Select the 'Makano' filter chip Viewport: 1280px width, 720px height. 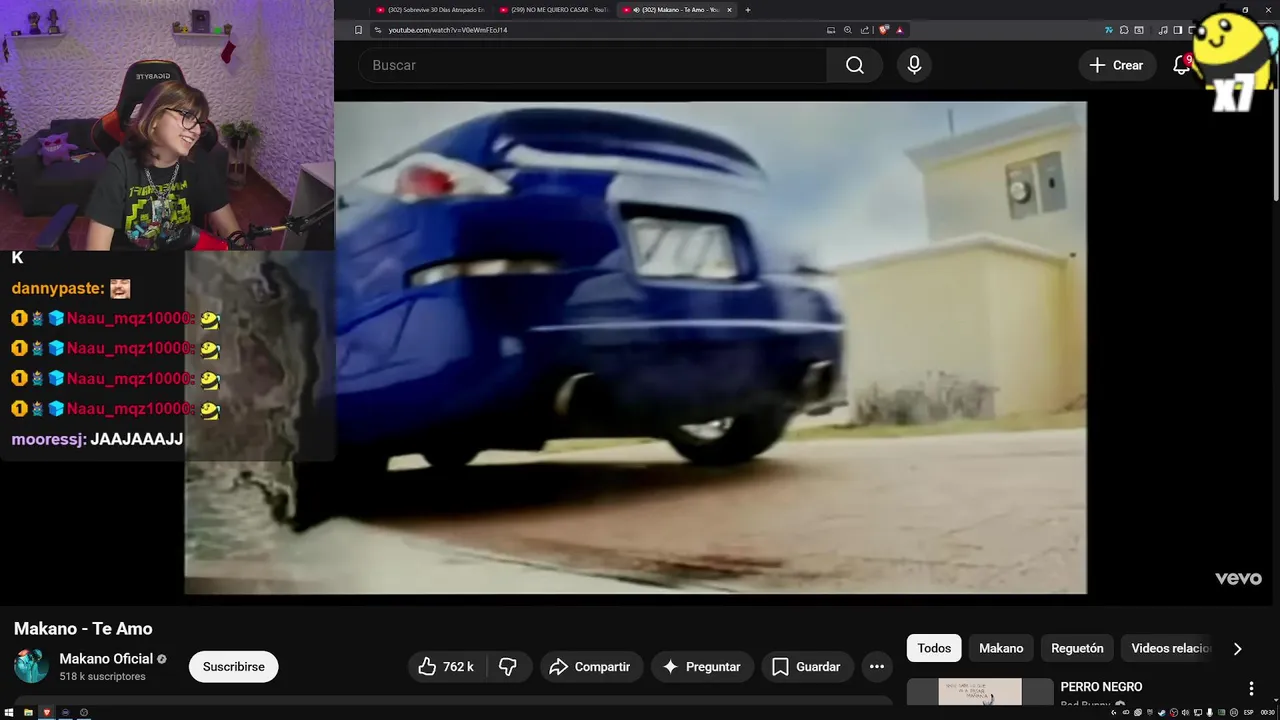click(1001, 648)
